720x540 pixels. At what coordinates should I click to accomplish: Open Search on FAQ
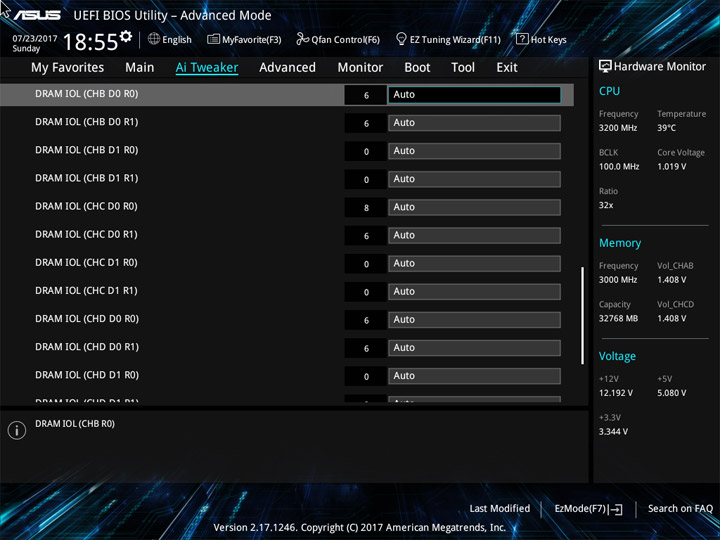(680, 508)
